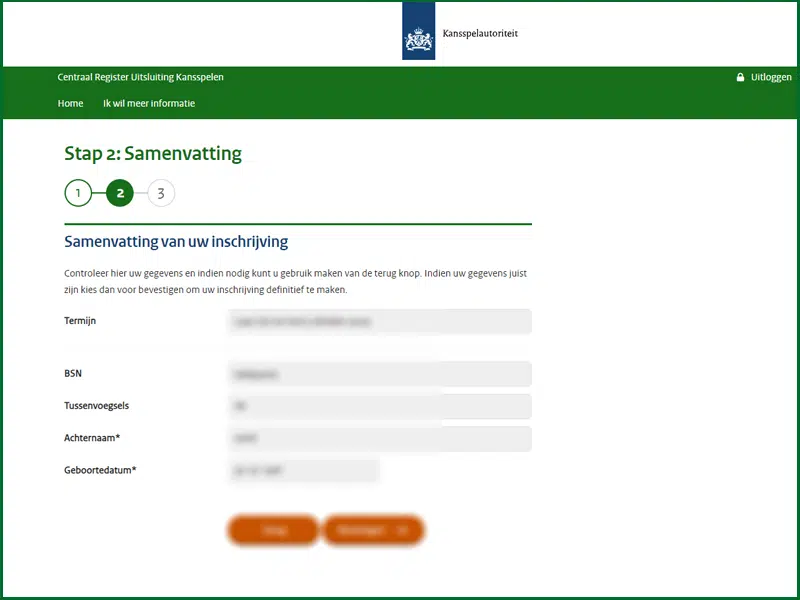
Task: Click Centraal Register Uitsluiting Kansspelen title link
Action: 140,77
